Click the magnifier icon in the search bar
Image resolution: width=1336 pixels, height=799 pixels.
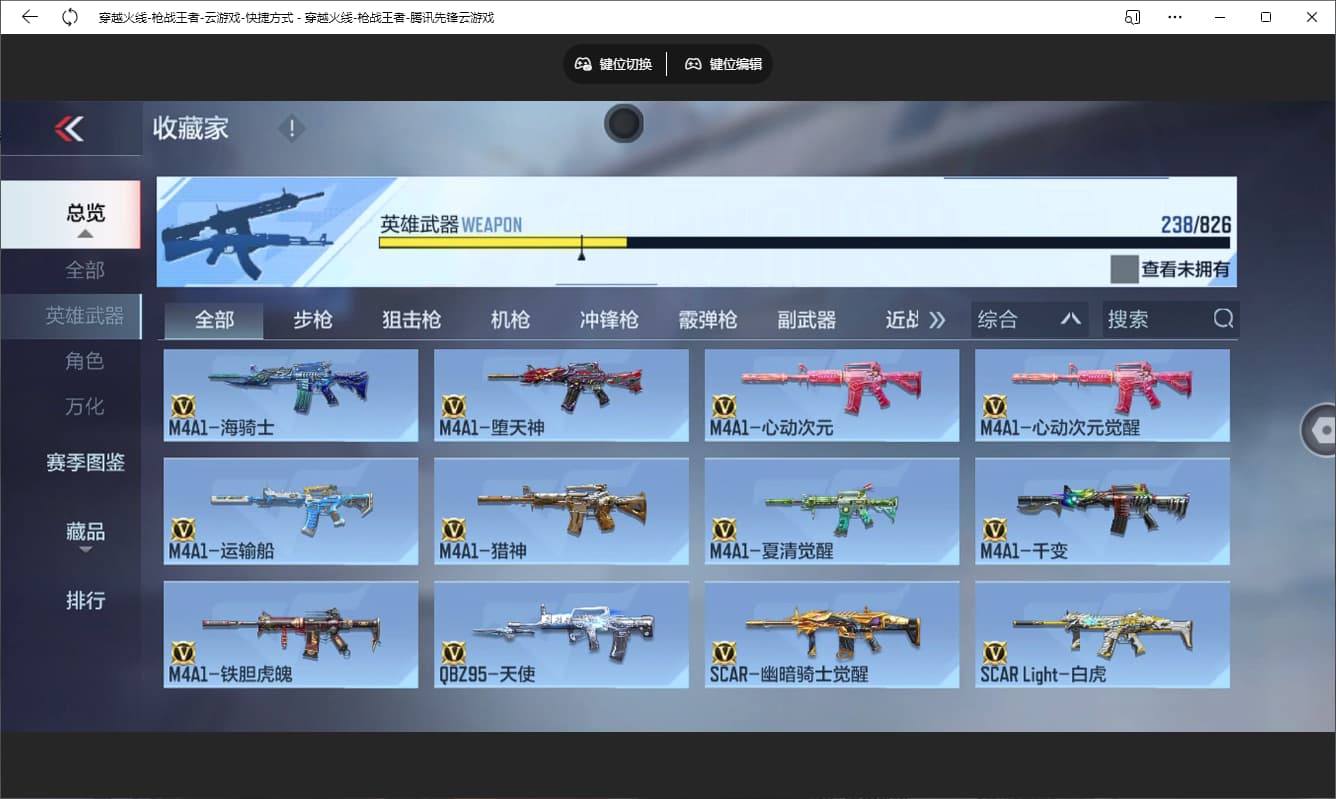pos(1224,318)
